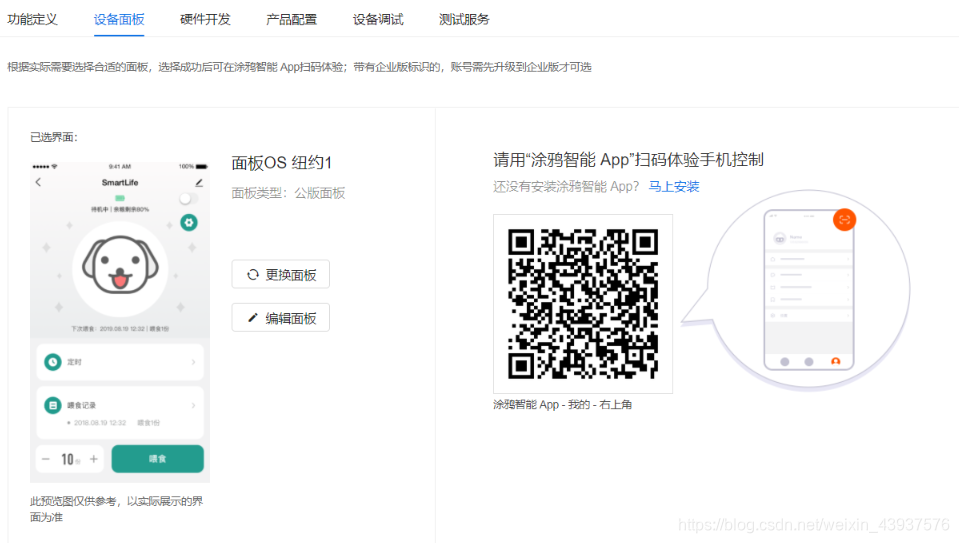Click the 面板类型: 公版面板 text
The image size is (959, 543).
coord(289,193)
